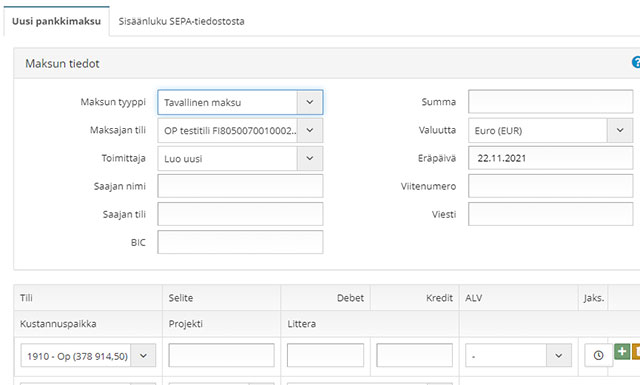Image resolution: width=640 pixels, height=385 pixels.
Task: Click the Summa input field
Action: (550, 102)
